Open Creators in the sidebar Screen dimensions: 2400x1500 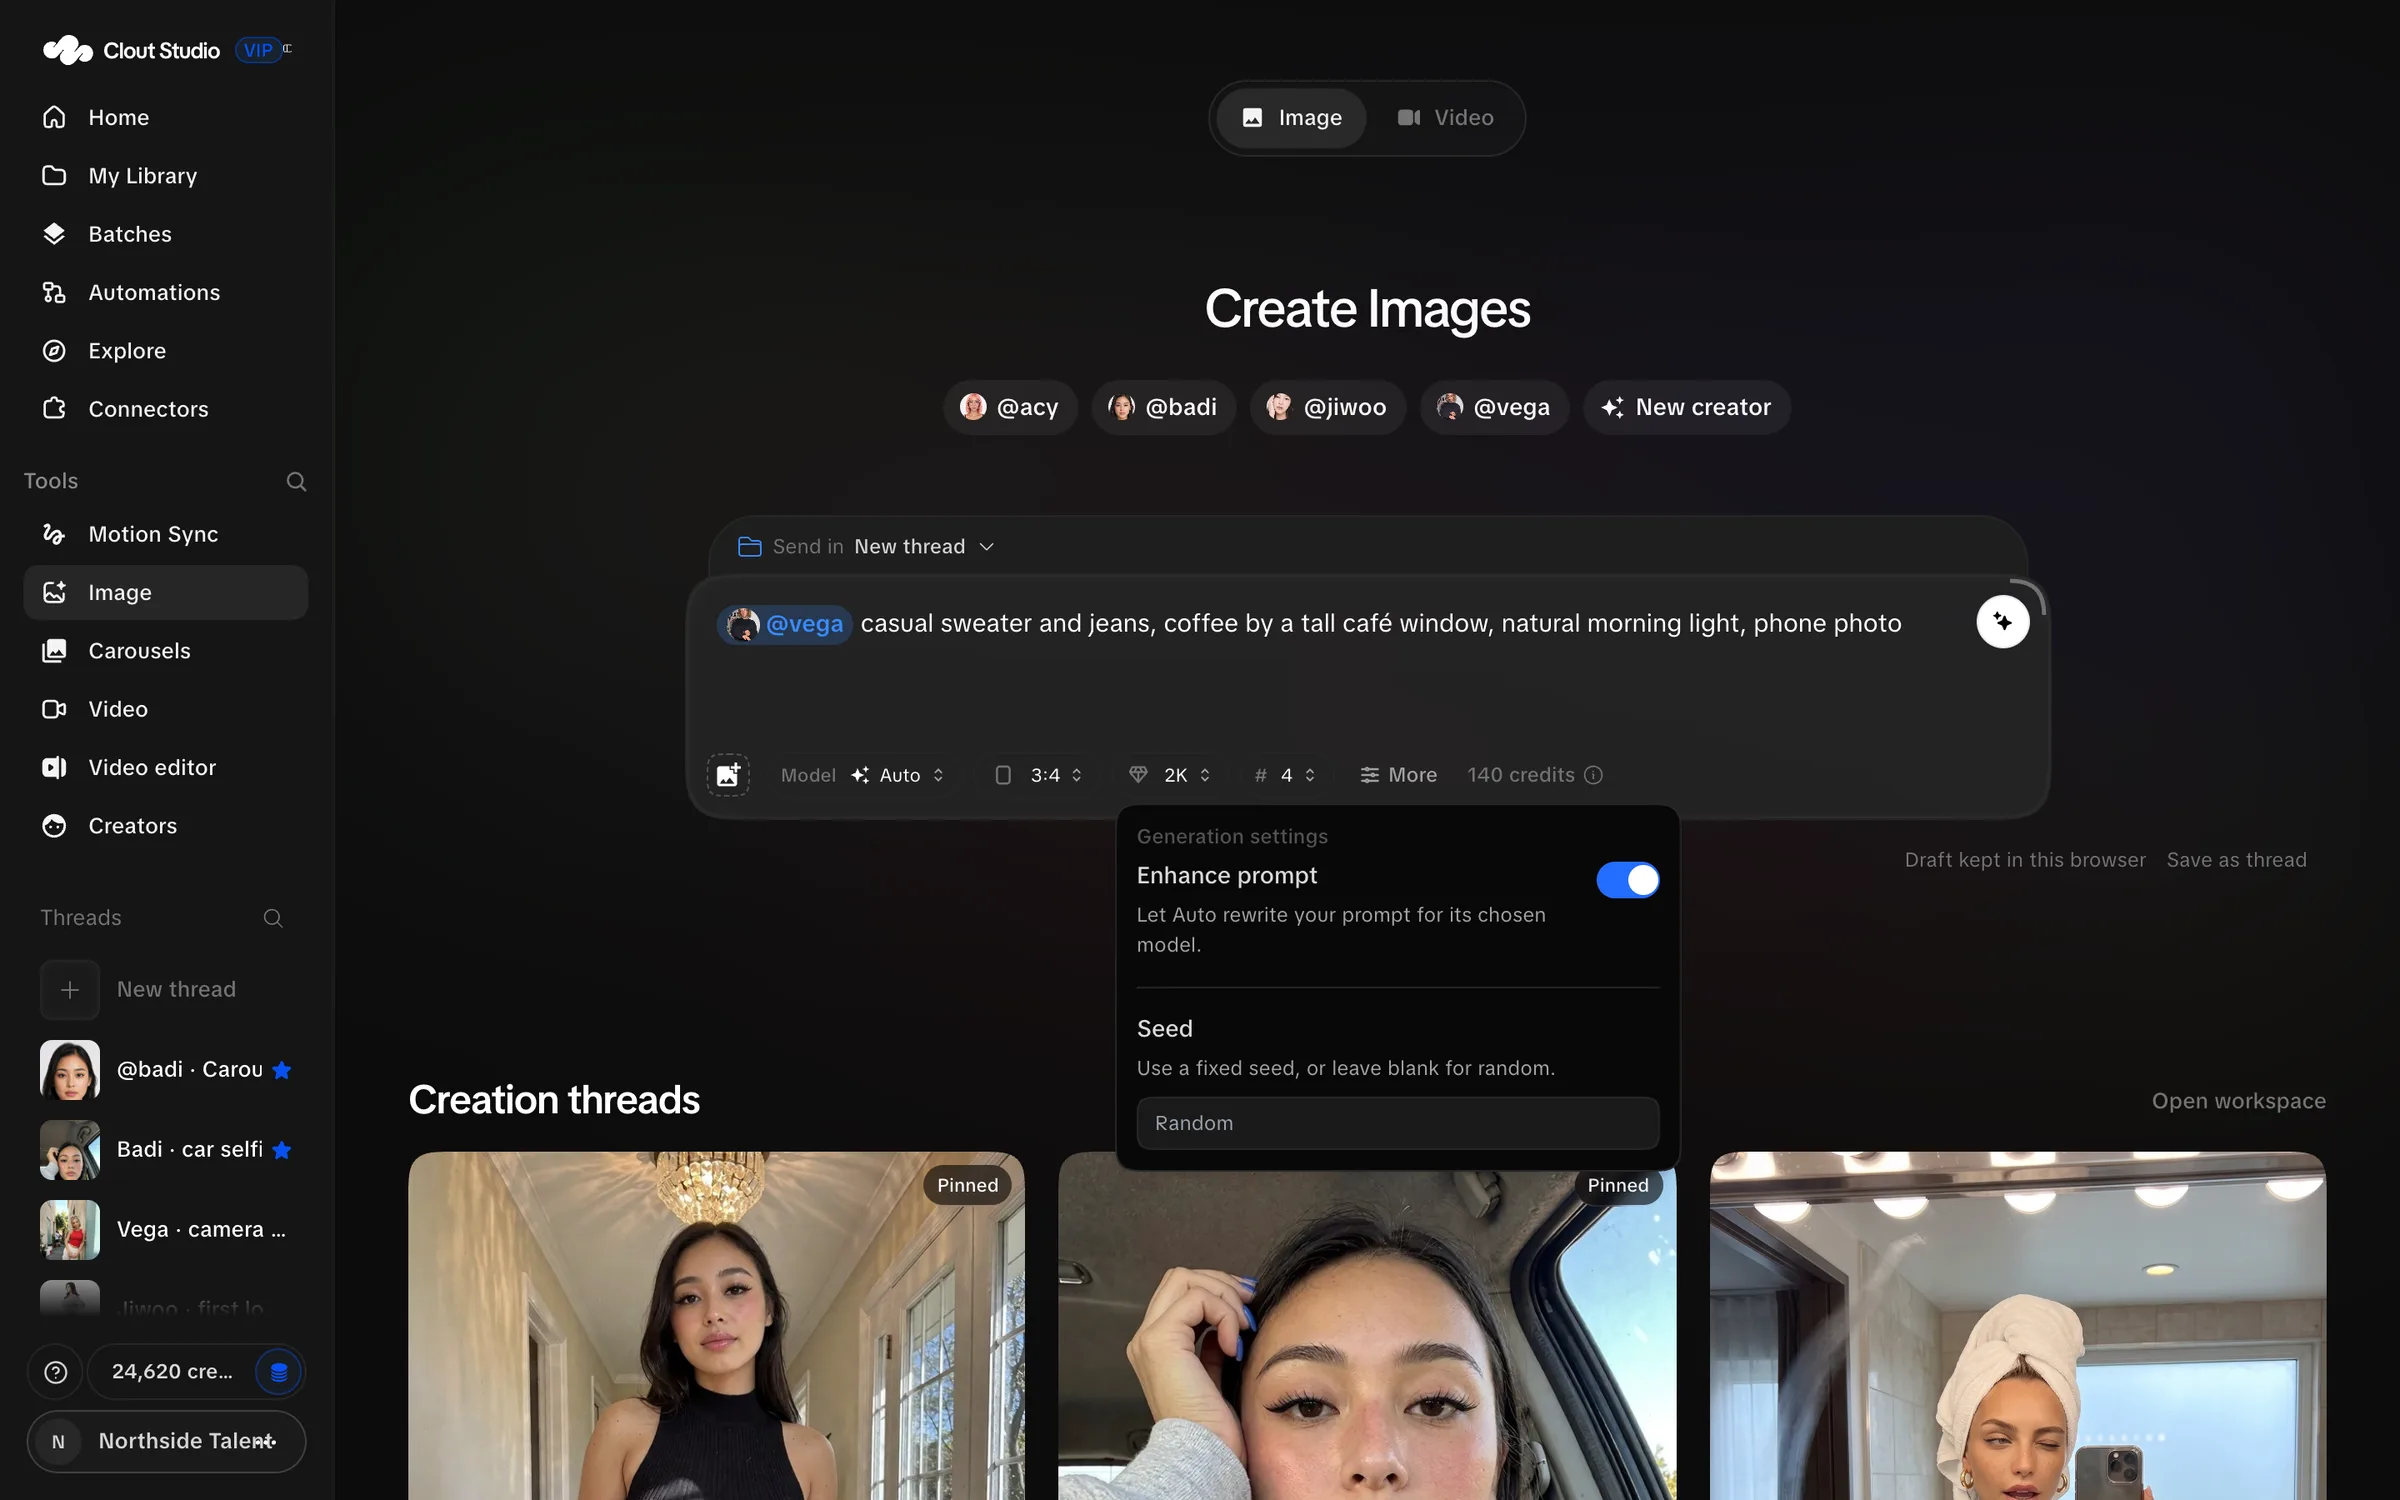(x=166, y=826)
